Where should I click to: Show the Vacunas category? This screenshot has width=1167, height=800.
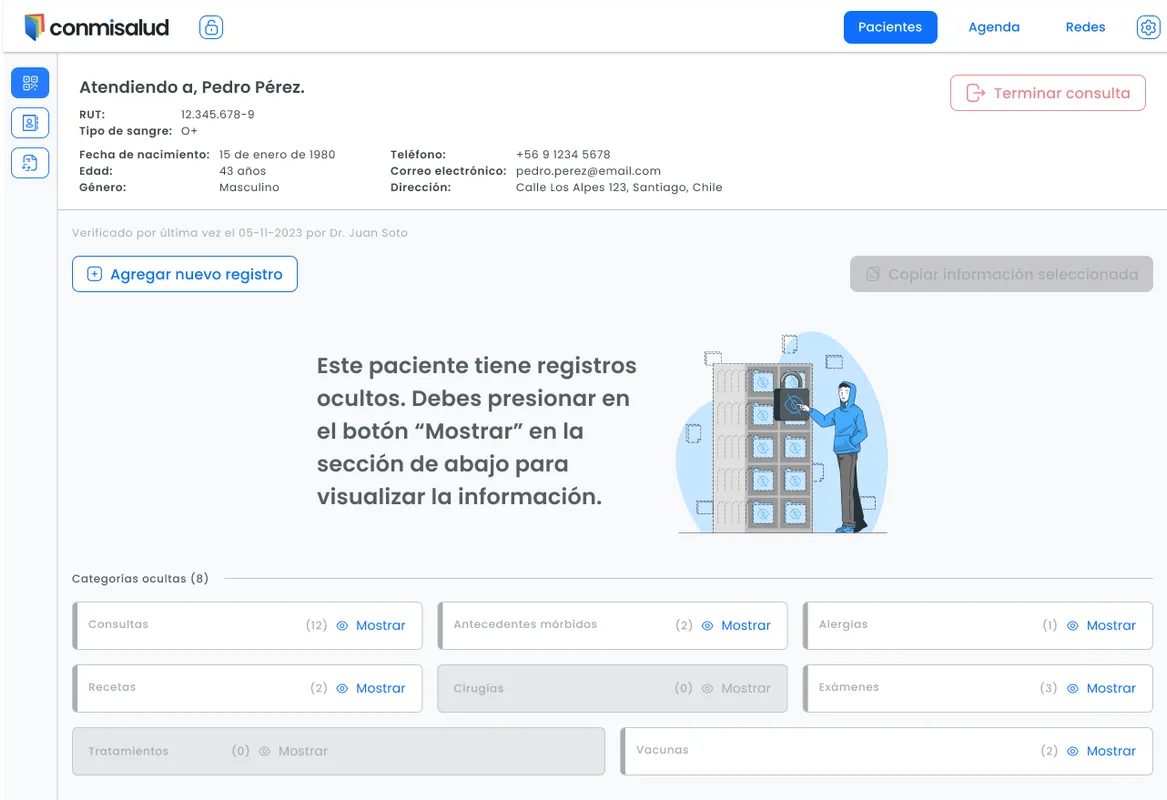coord(1102,752)
